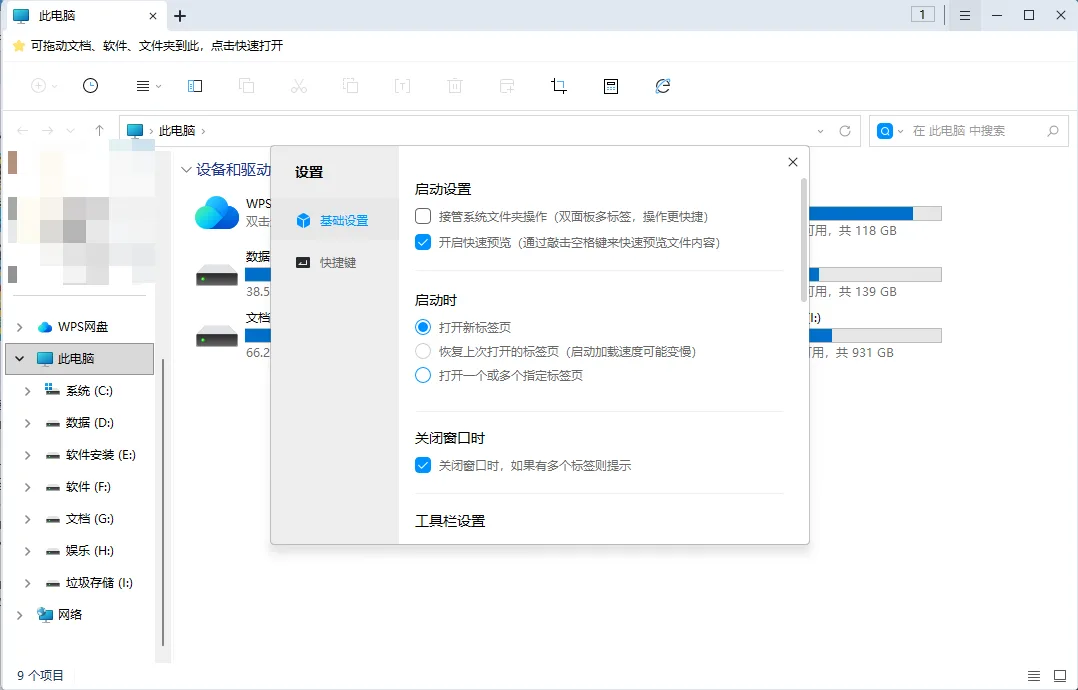The image size is (1078, 690).
Task: Collapse 此电脑 tree node
Action: (20, 359)
